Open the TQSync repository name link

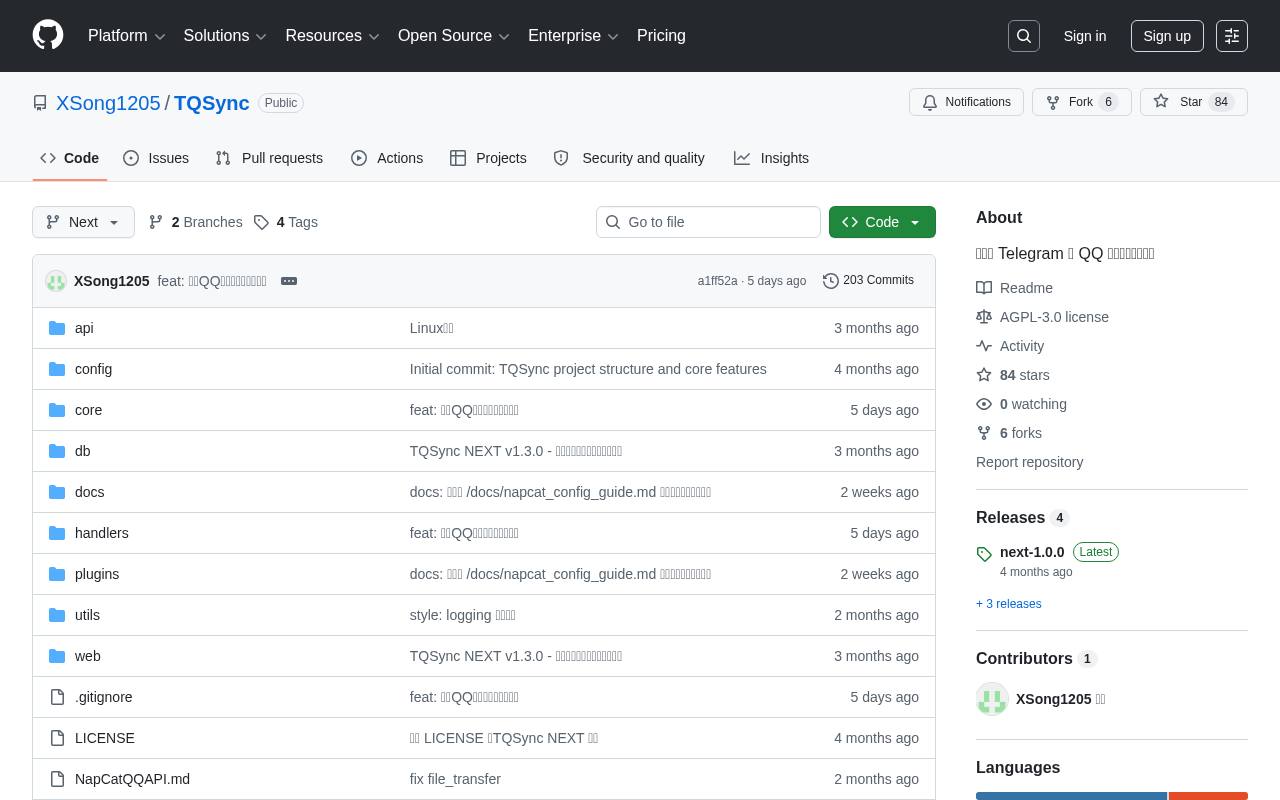tap(212, 103)
